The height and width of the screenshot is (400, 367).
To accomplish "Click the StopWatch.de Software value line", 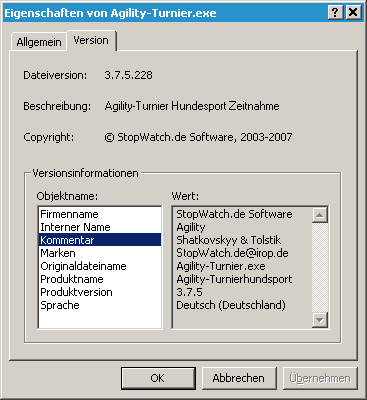I will point(234,214).
